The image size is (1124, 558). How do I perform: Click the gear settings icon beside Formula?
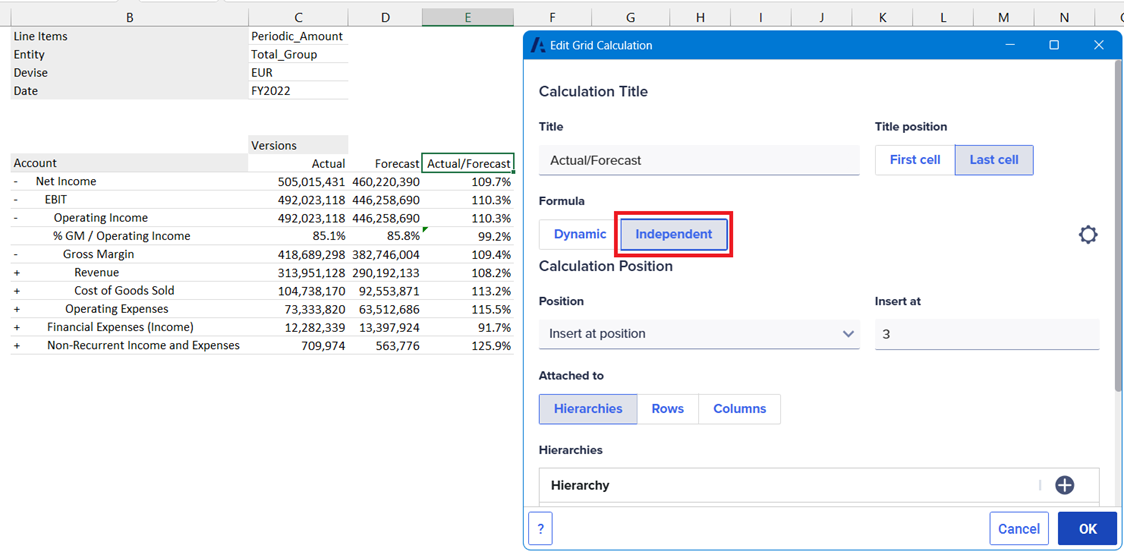point(1088,235)
